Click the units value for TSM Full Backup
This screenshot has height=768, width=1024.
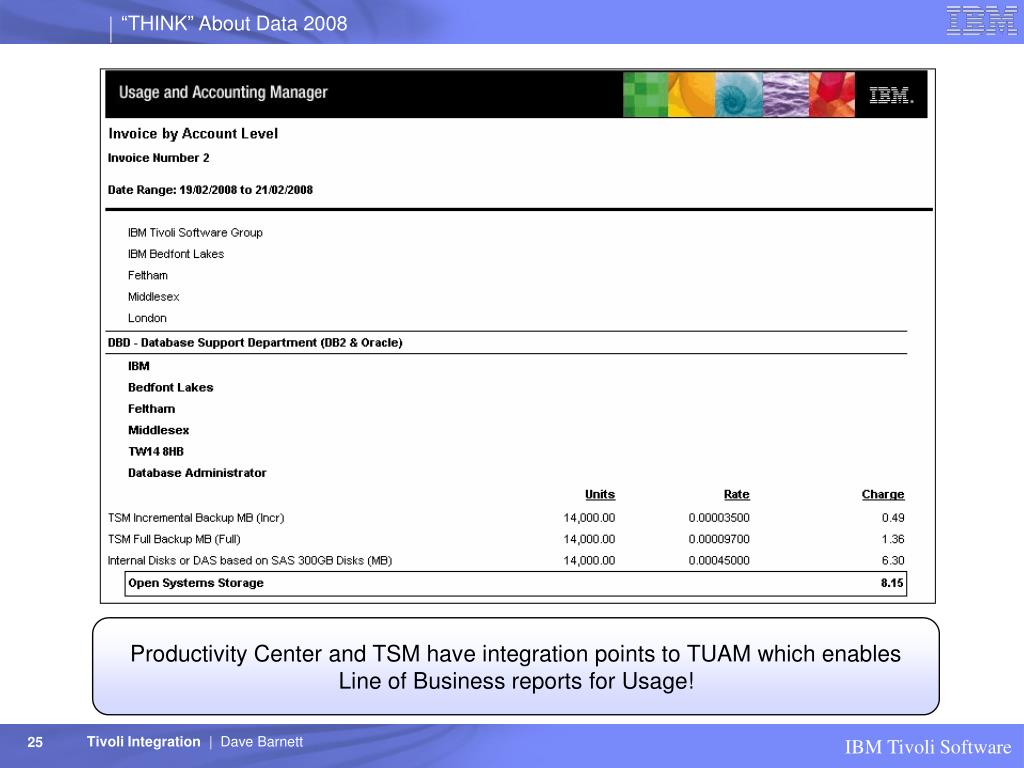click(x=589, y=539)
